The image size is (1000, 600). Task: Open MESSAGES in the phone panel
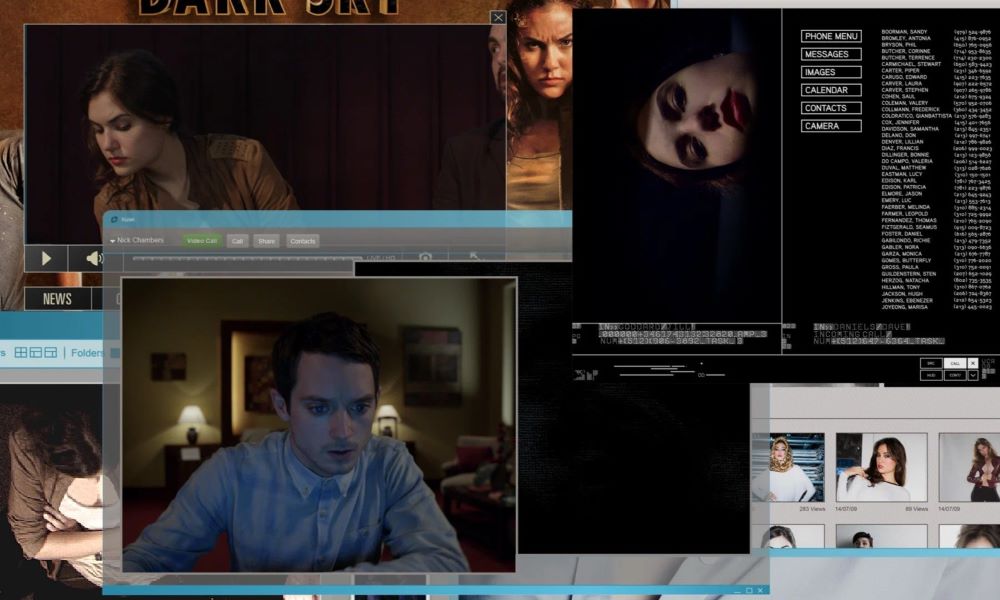click(831, 55)
